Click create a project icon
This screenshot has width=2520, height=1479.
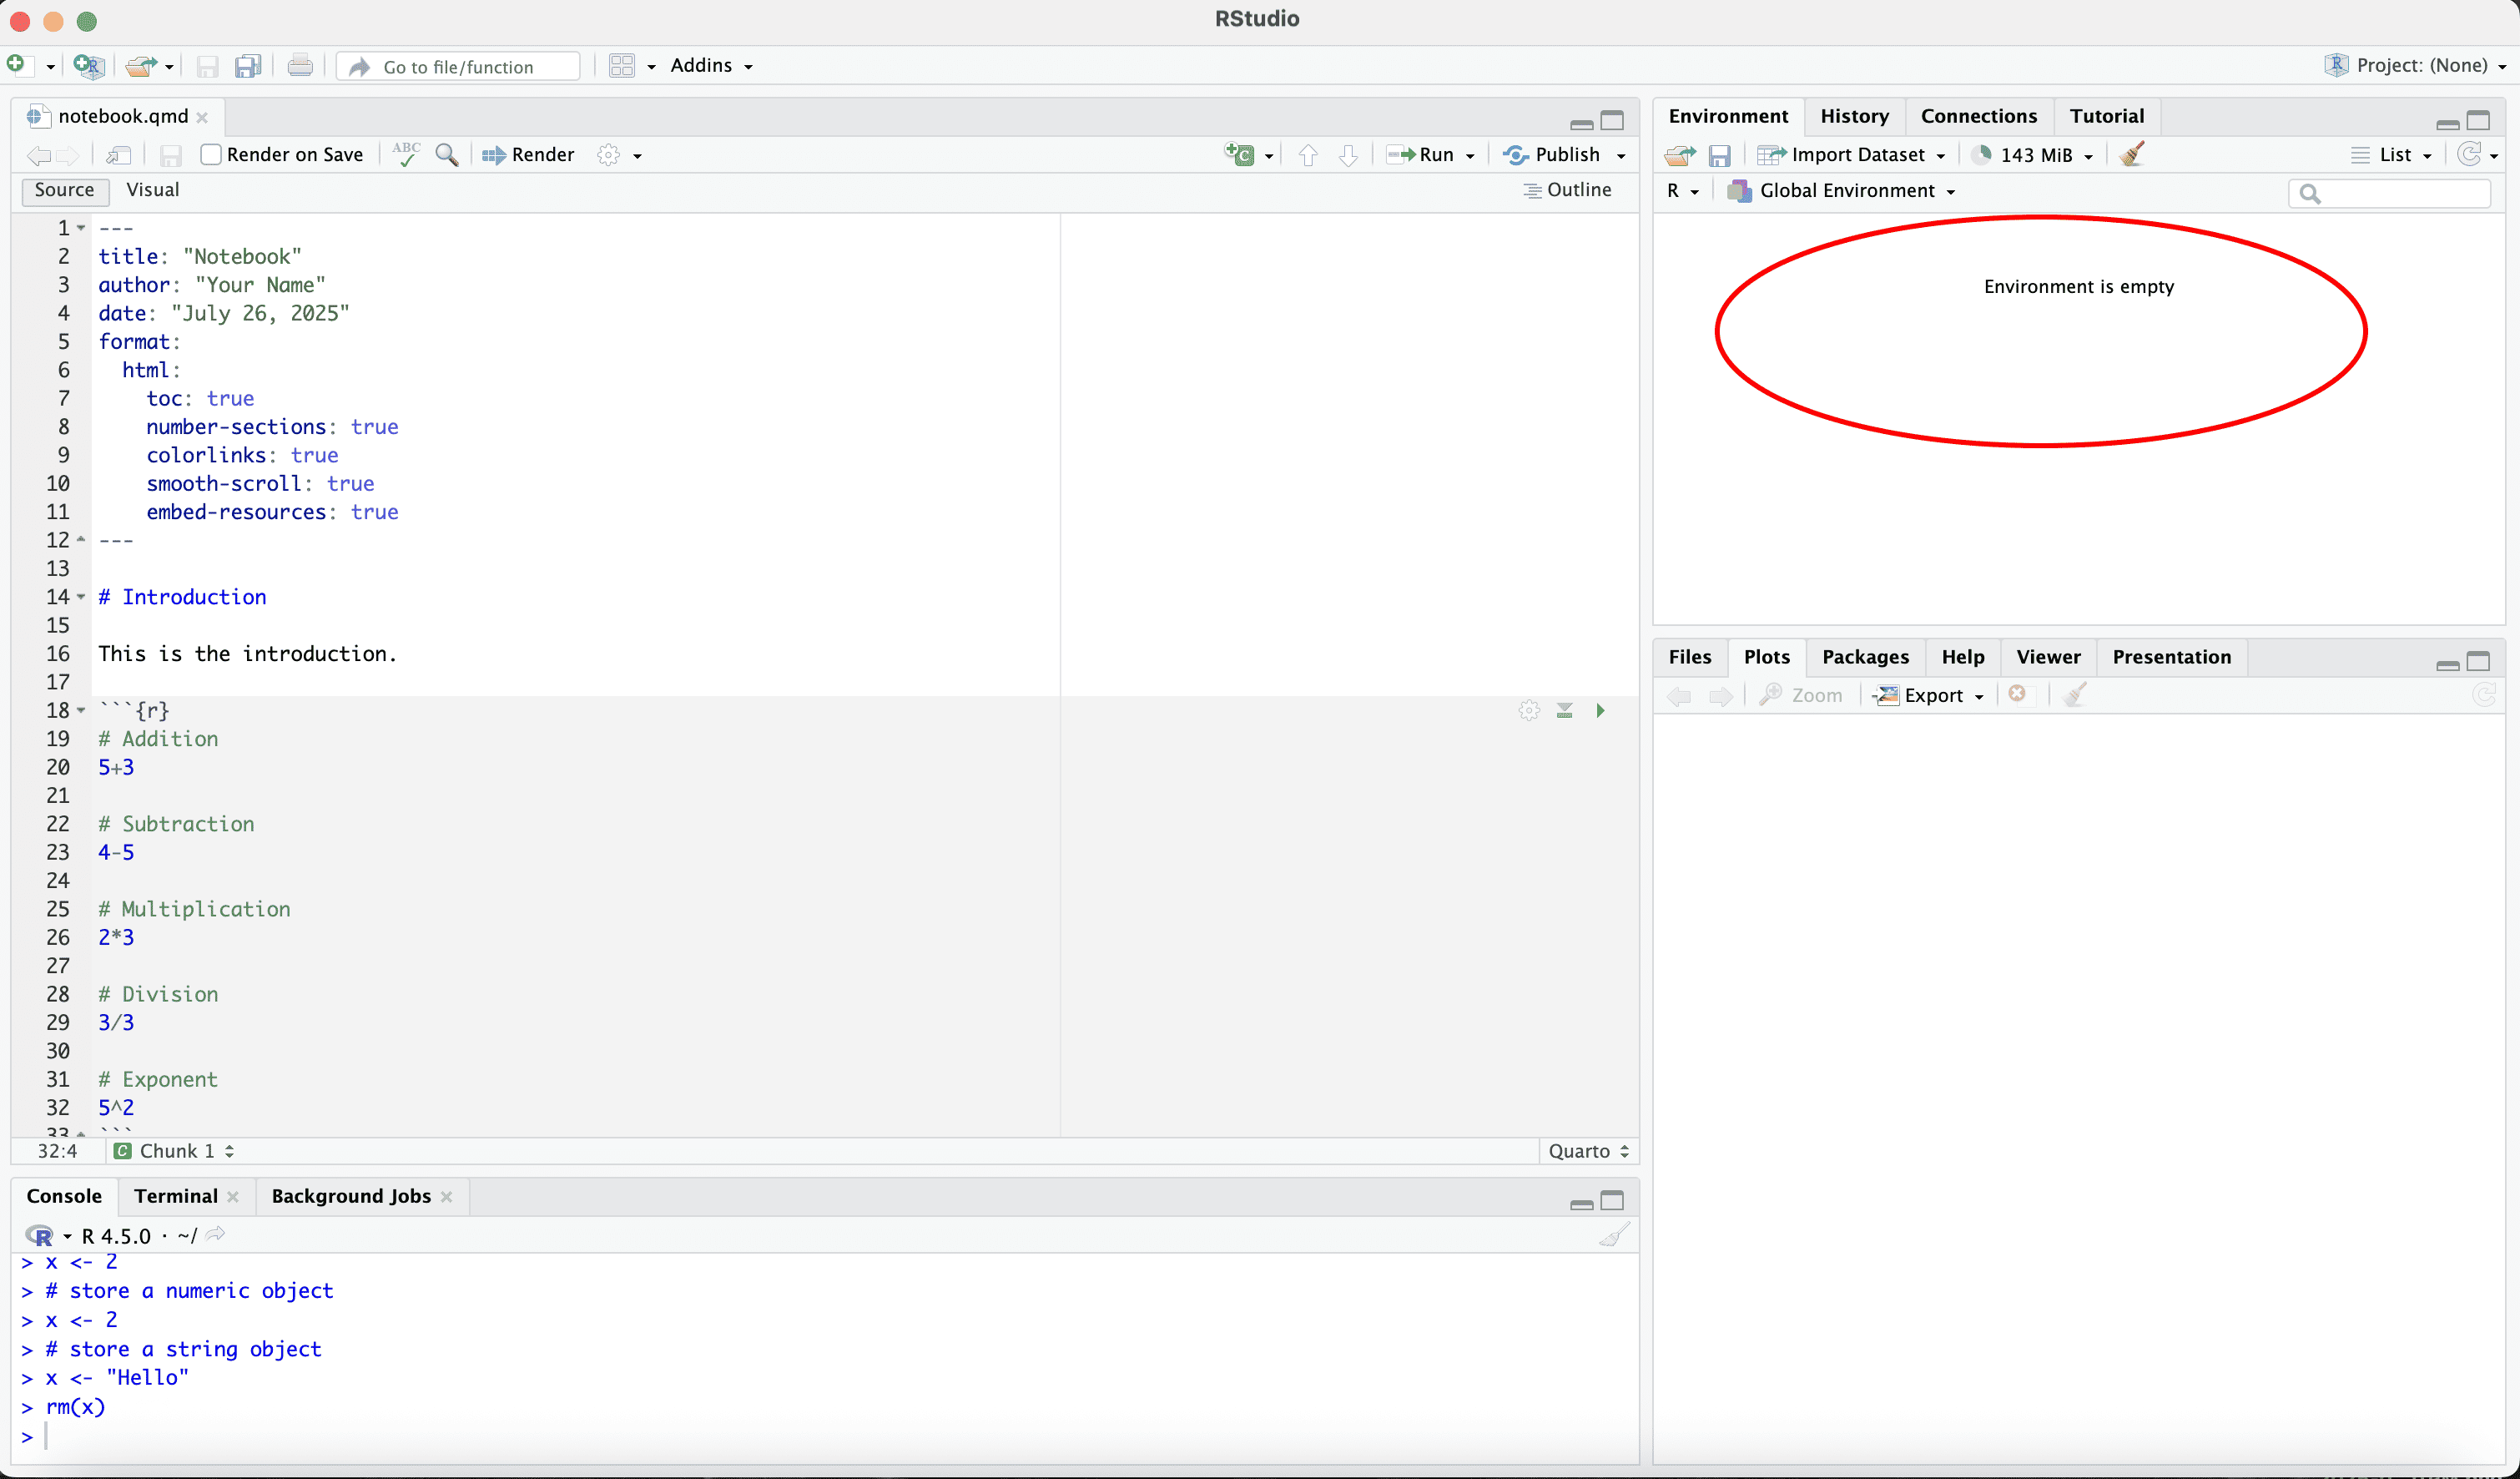[x=89, y=66]
